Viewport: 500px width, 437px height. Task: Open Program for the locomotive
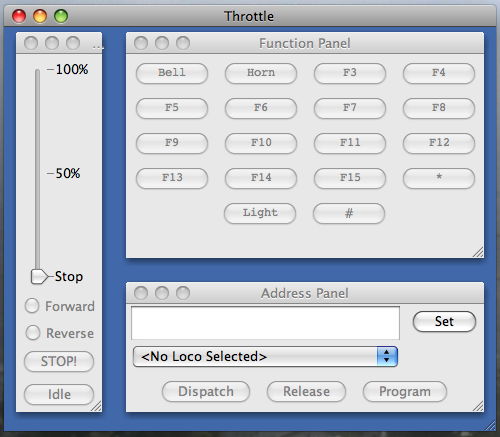click(405, 392)
